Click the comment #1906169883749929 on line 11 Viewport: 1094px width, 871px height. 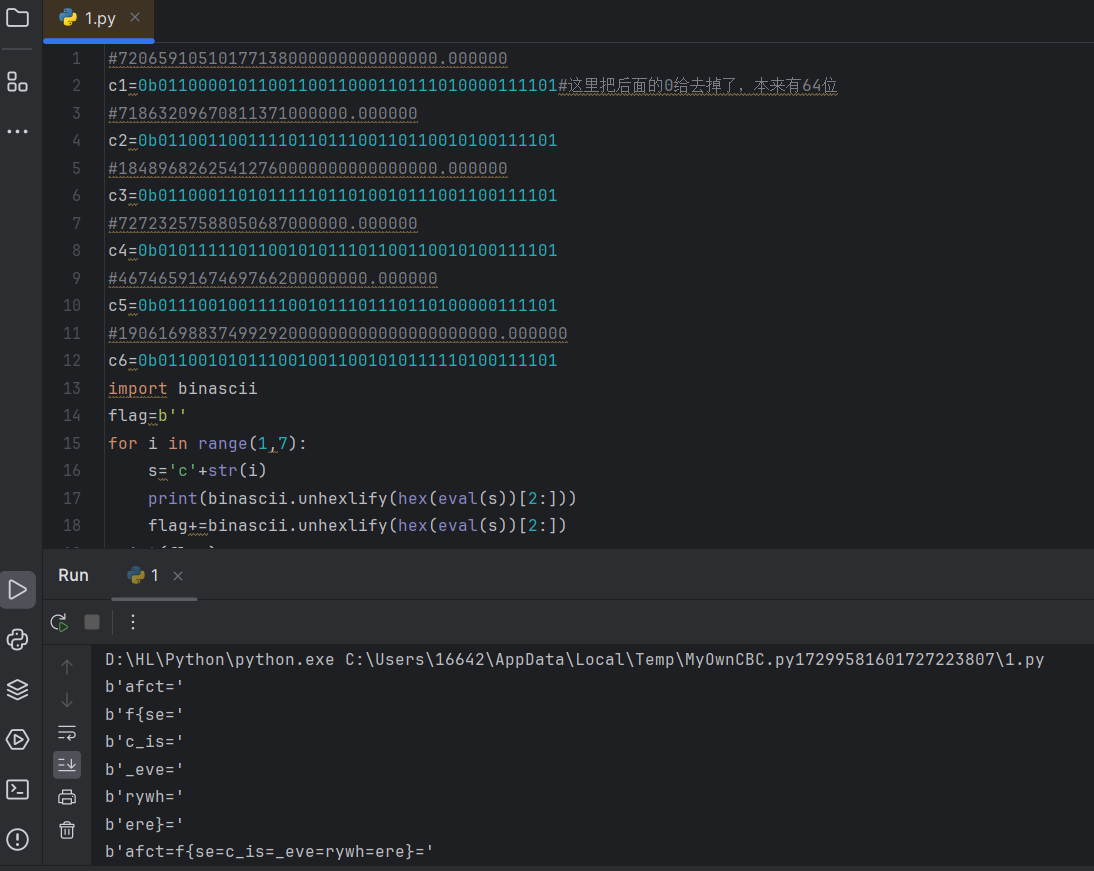(338, 333)
